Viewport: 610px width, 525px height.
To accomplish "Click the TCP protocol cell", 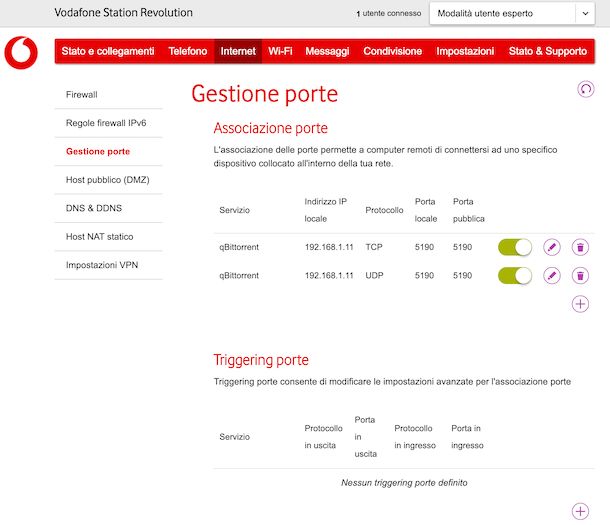I will point(374,247).
